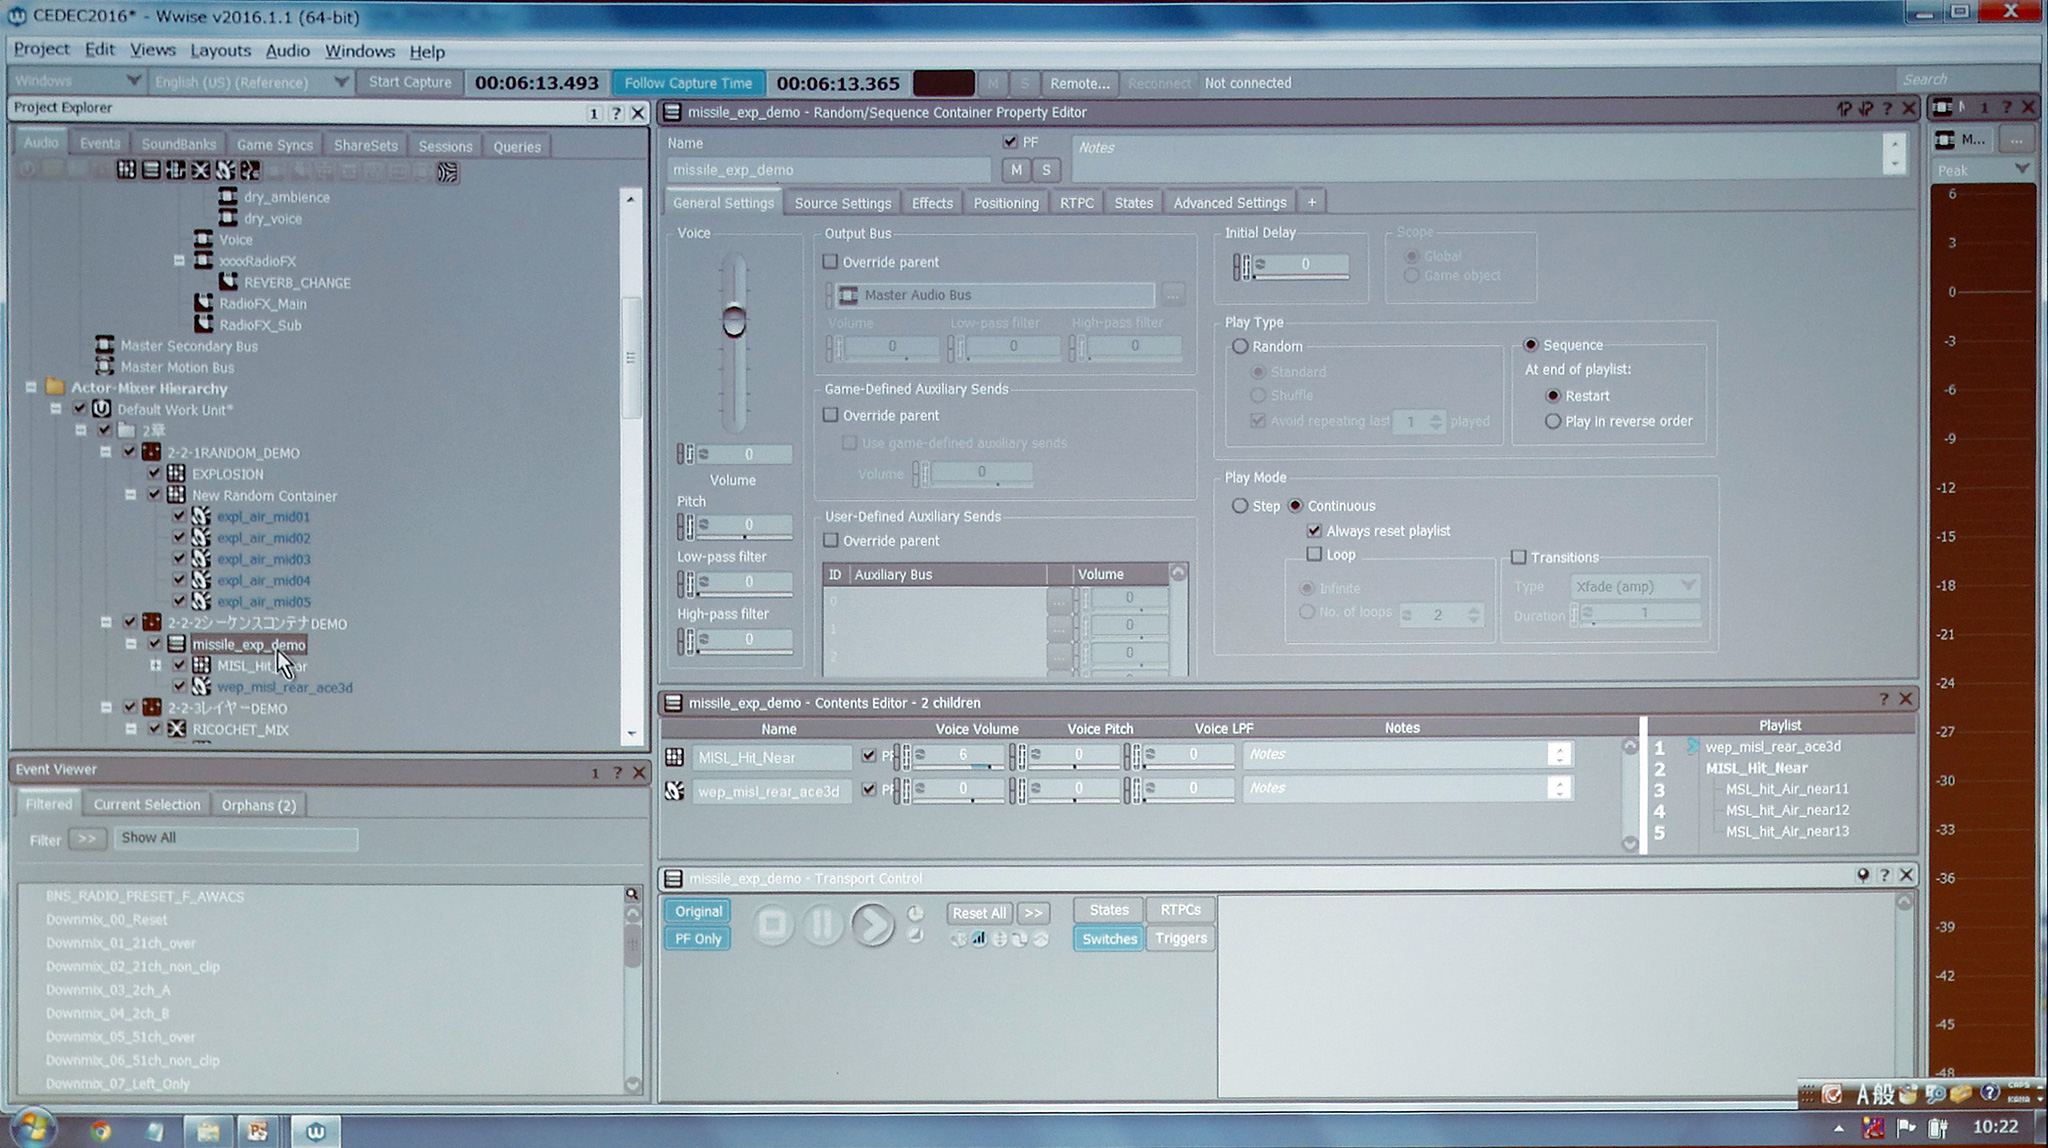Select the Sound SFX filter icon in toolbar
Image resolution: width=2048 pixels, height=1148 pixels.
coord(226,171)
